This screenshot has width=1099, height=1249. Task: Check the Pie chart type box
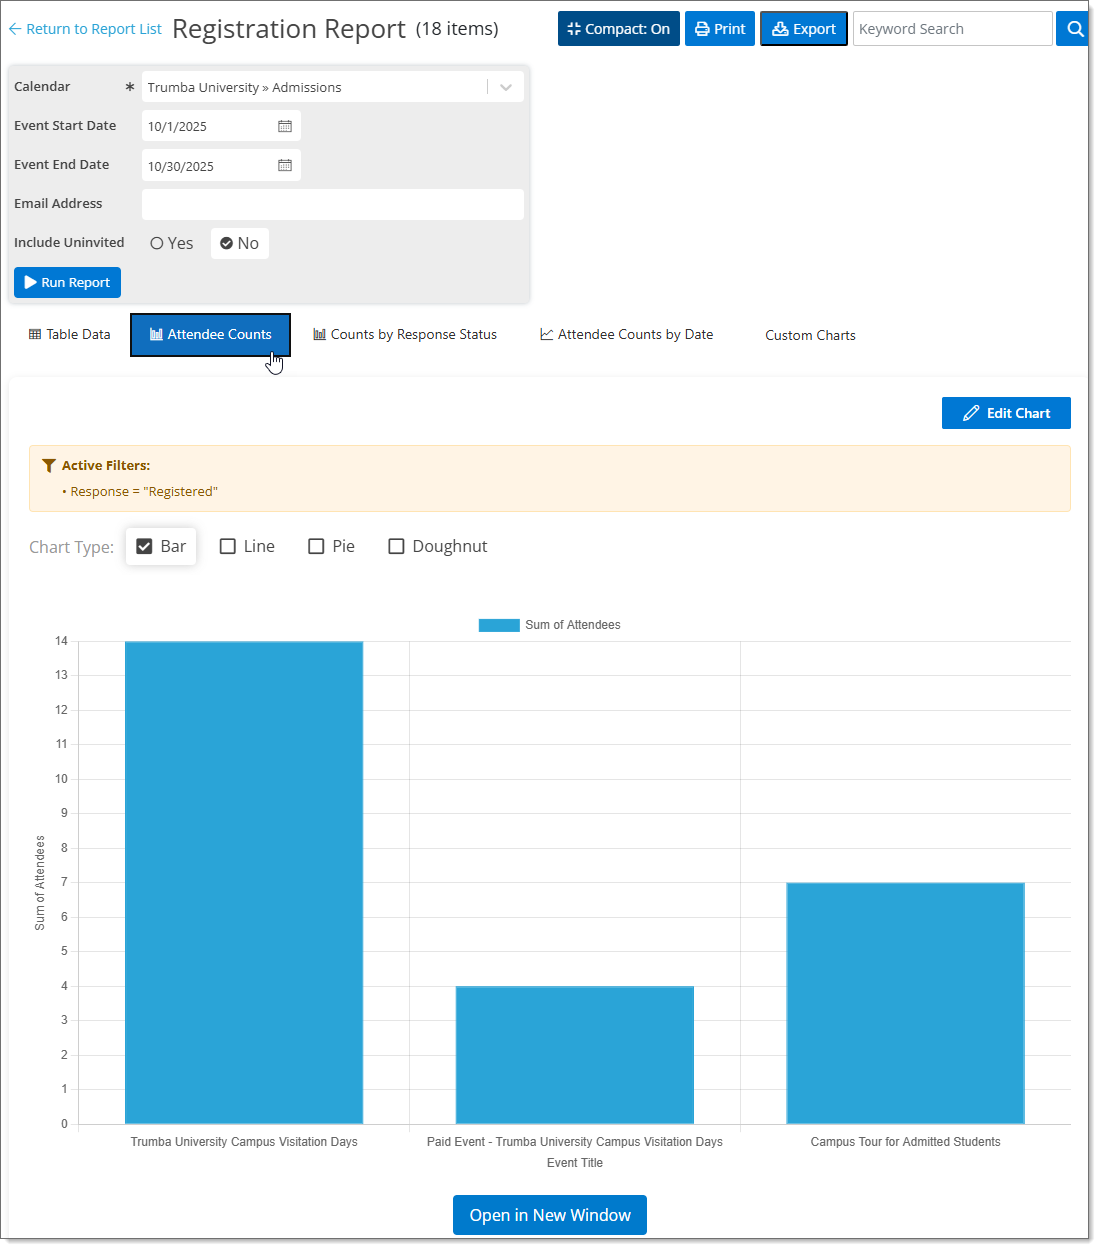click(x=316, y=546)
